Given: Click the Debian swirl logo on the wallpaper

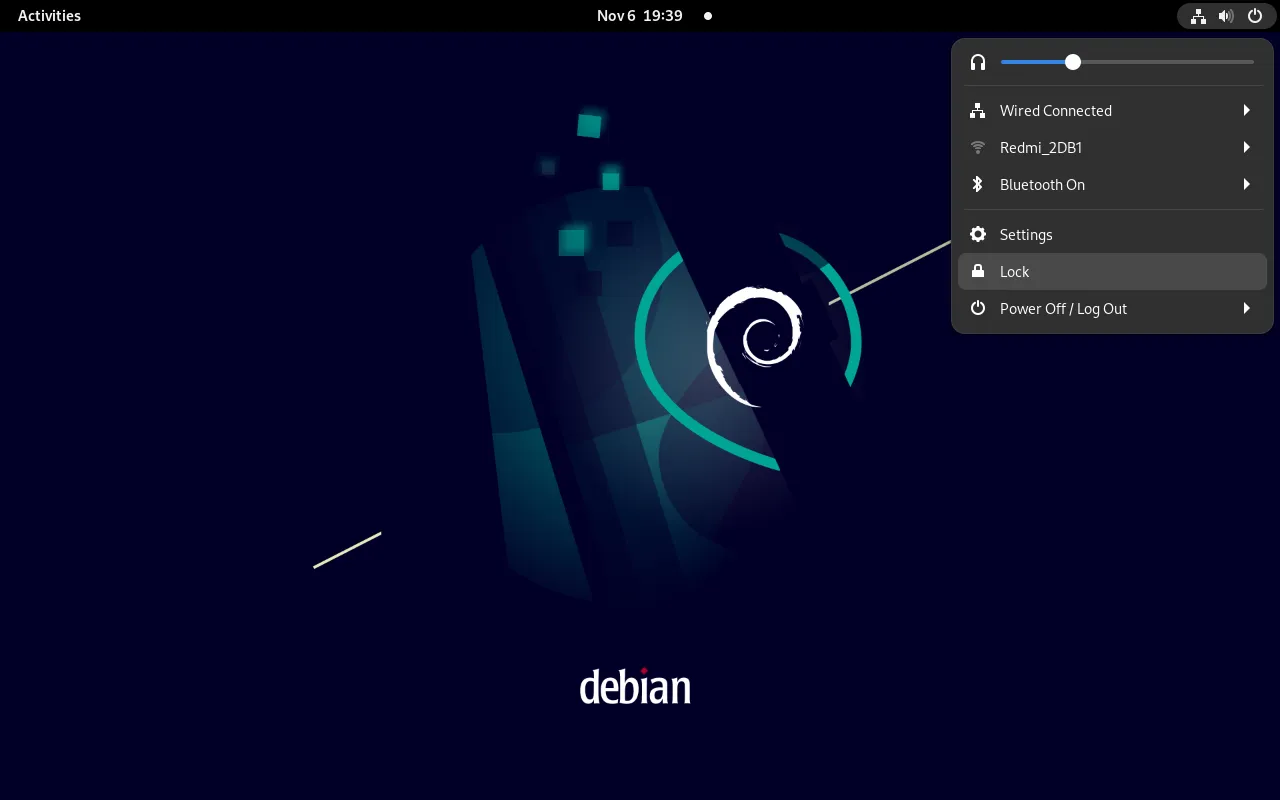Looking at the screenshot, I should pyautogui.click(x=754, y=345).
